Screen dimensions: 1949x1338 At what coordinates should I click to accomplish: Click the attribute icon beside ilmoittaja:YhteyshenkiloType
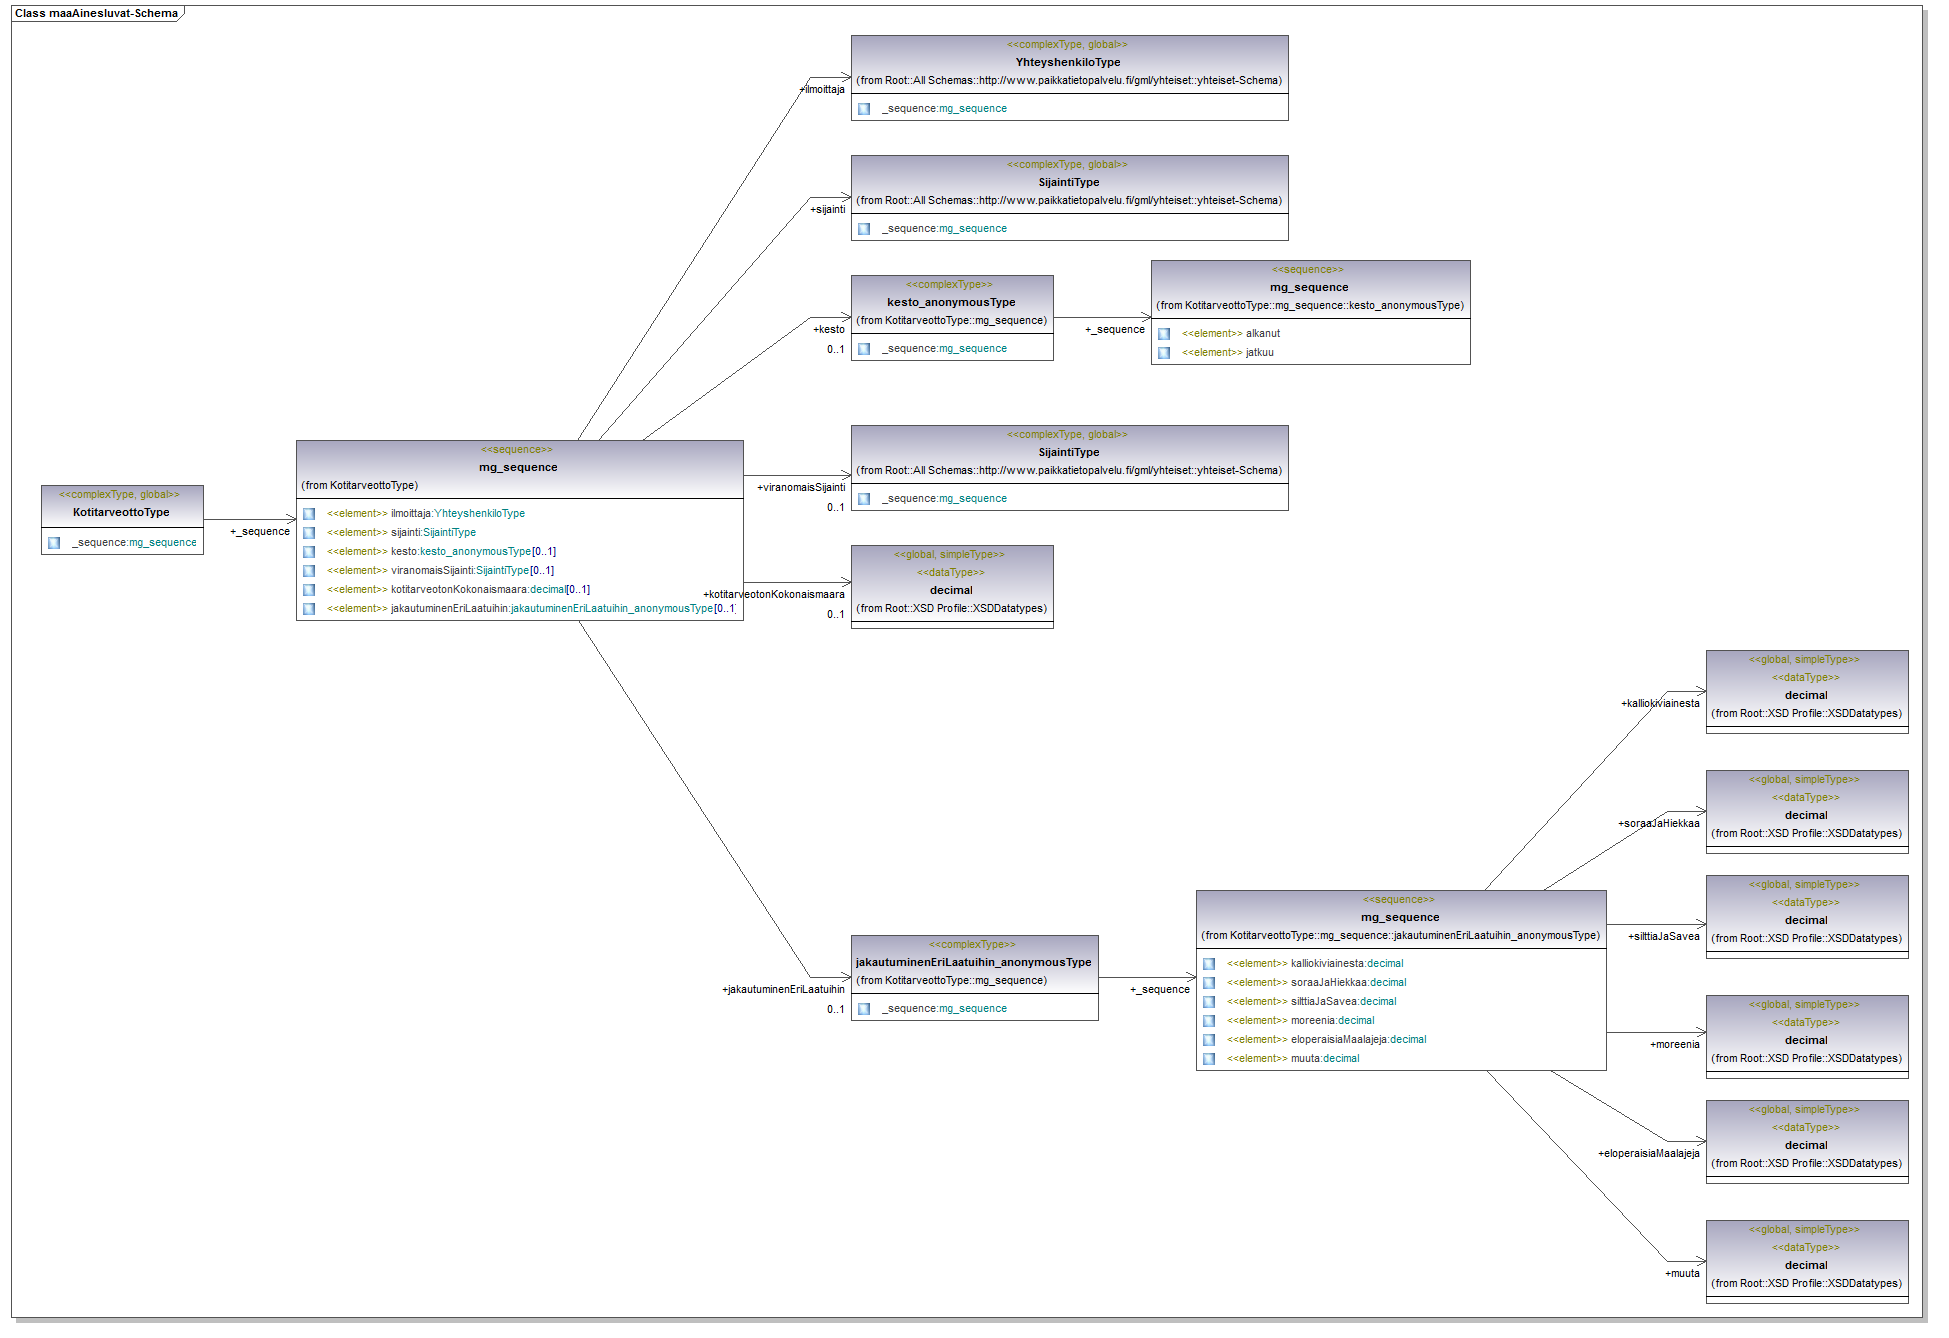coord(309,514)
